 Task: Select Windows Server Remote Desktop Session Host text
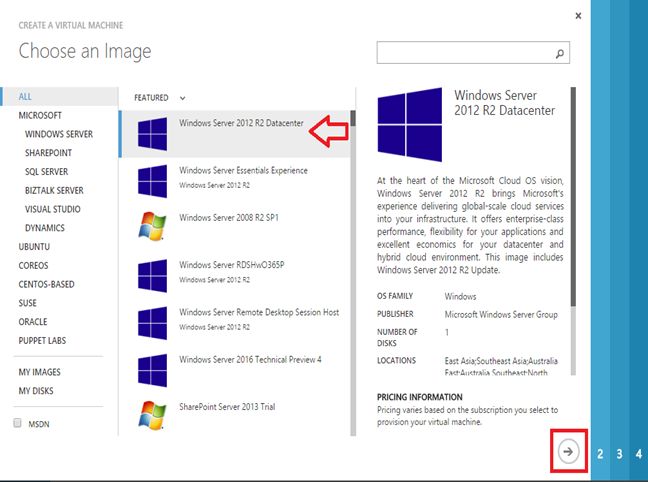259,312
